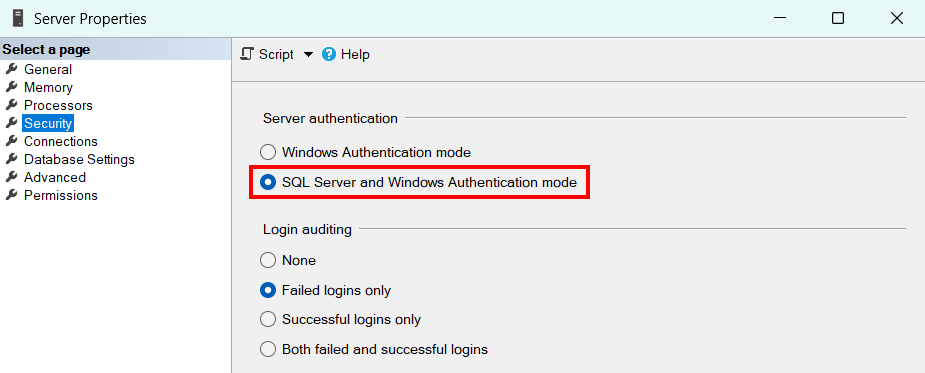The width and height of the screenshot is (925, 373).
Task: Choose Failed logins only auditing option
Action: click(268, 290)
